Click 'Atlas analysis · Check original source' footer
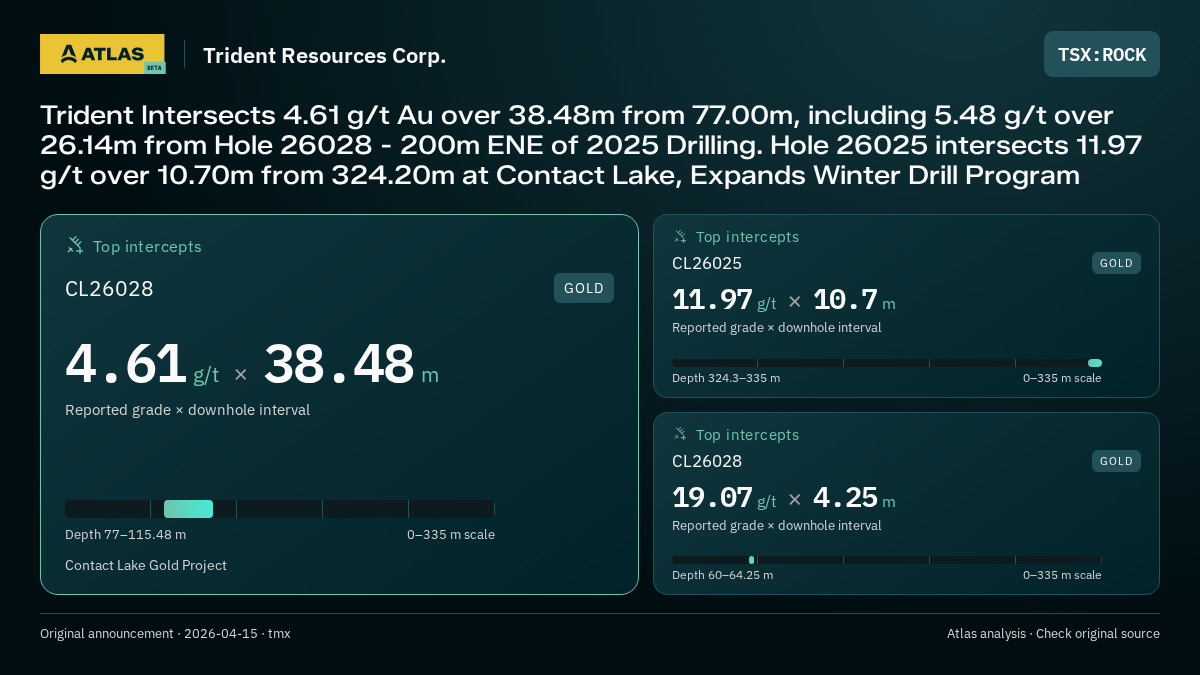The height and width of the screenshot is (675, 1200). pyautogui.click(x=1053, y=633)
